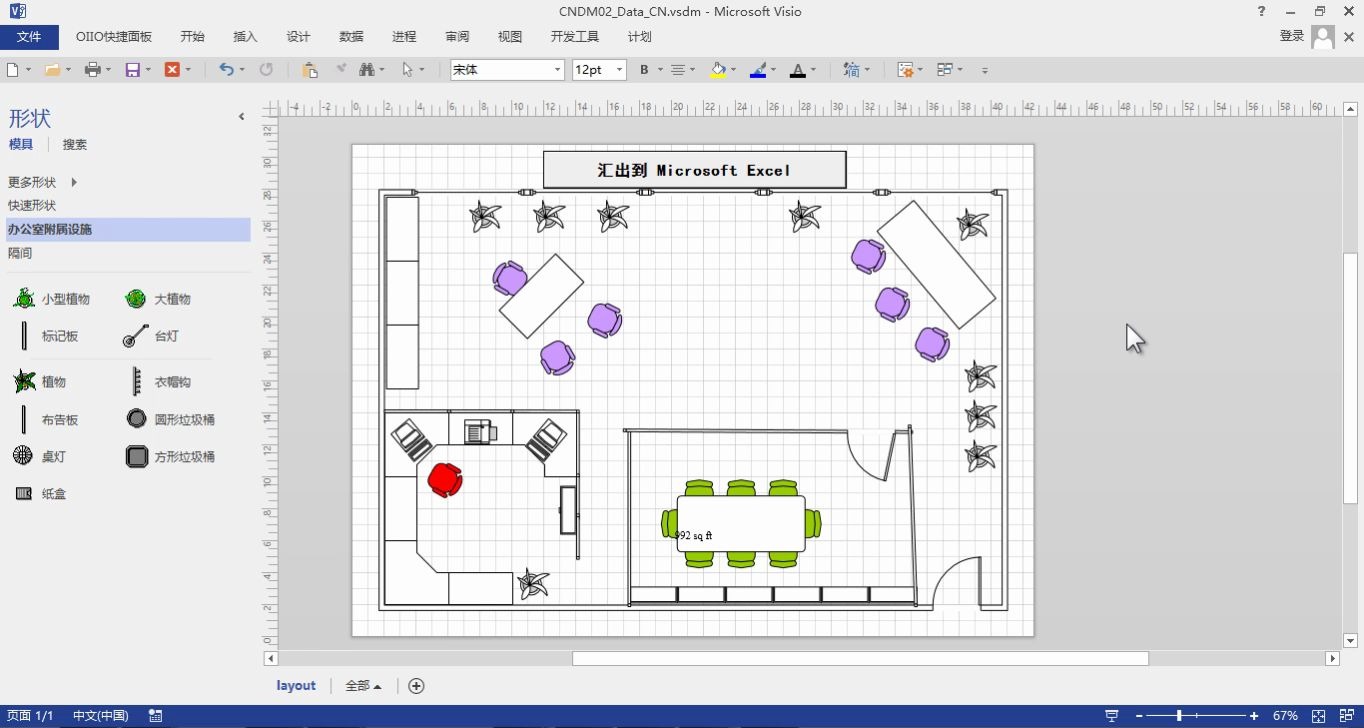Select the 办公室附属设施 stencil
Screen dimensions: 1364x728
pos(128,229)
